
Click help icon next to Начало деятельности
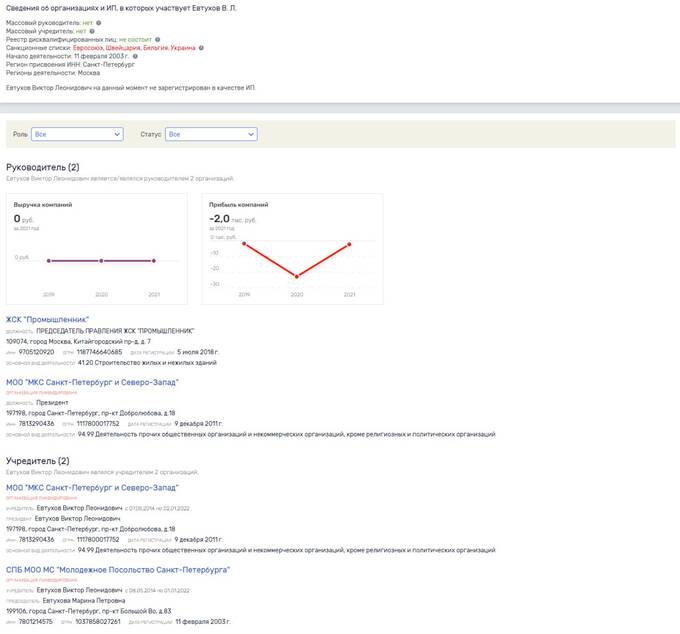click(133, 55)
